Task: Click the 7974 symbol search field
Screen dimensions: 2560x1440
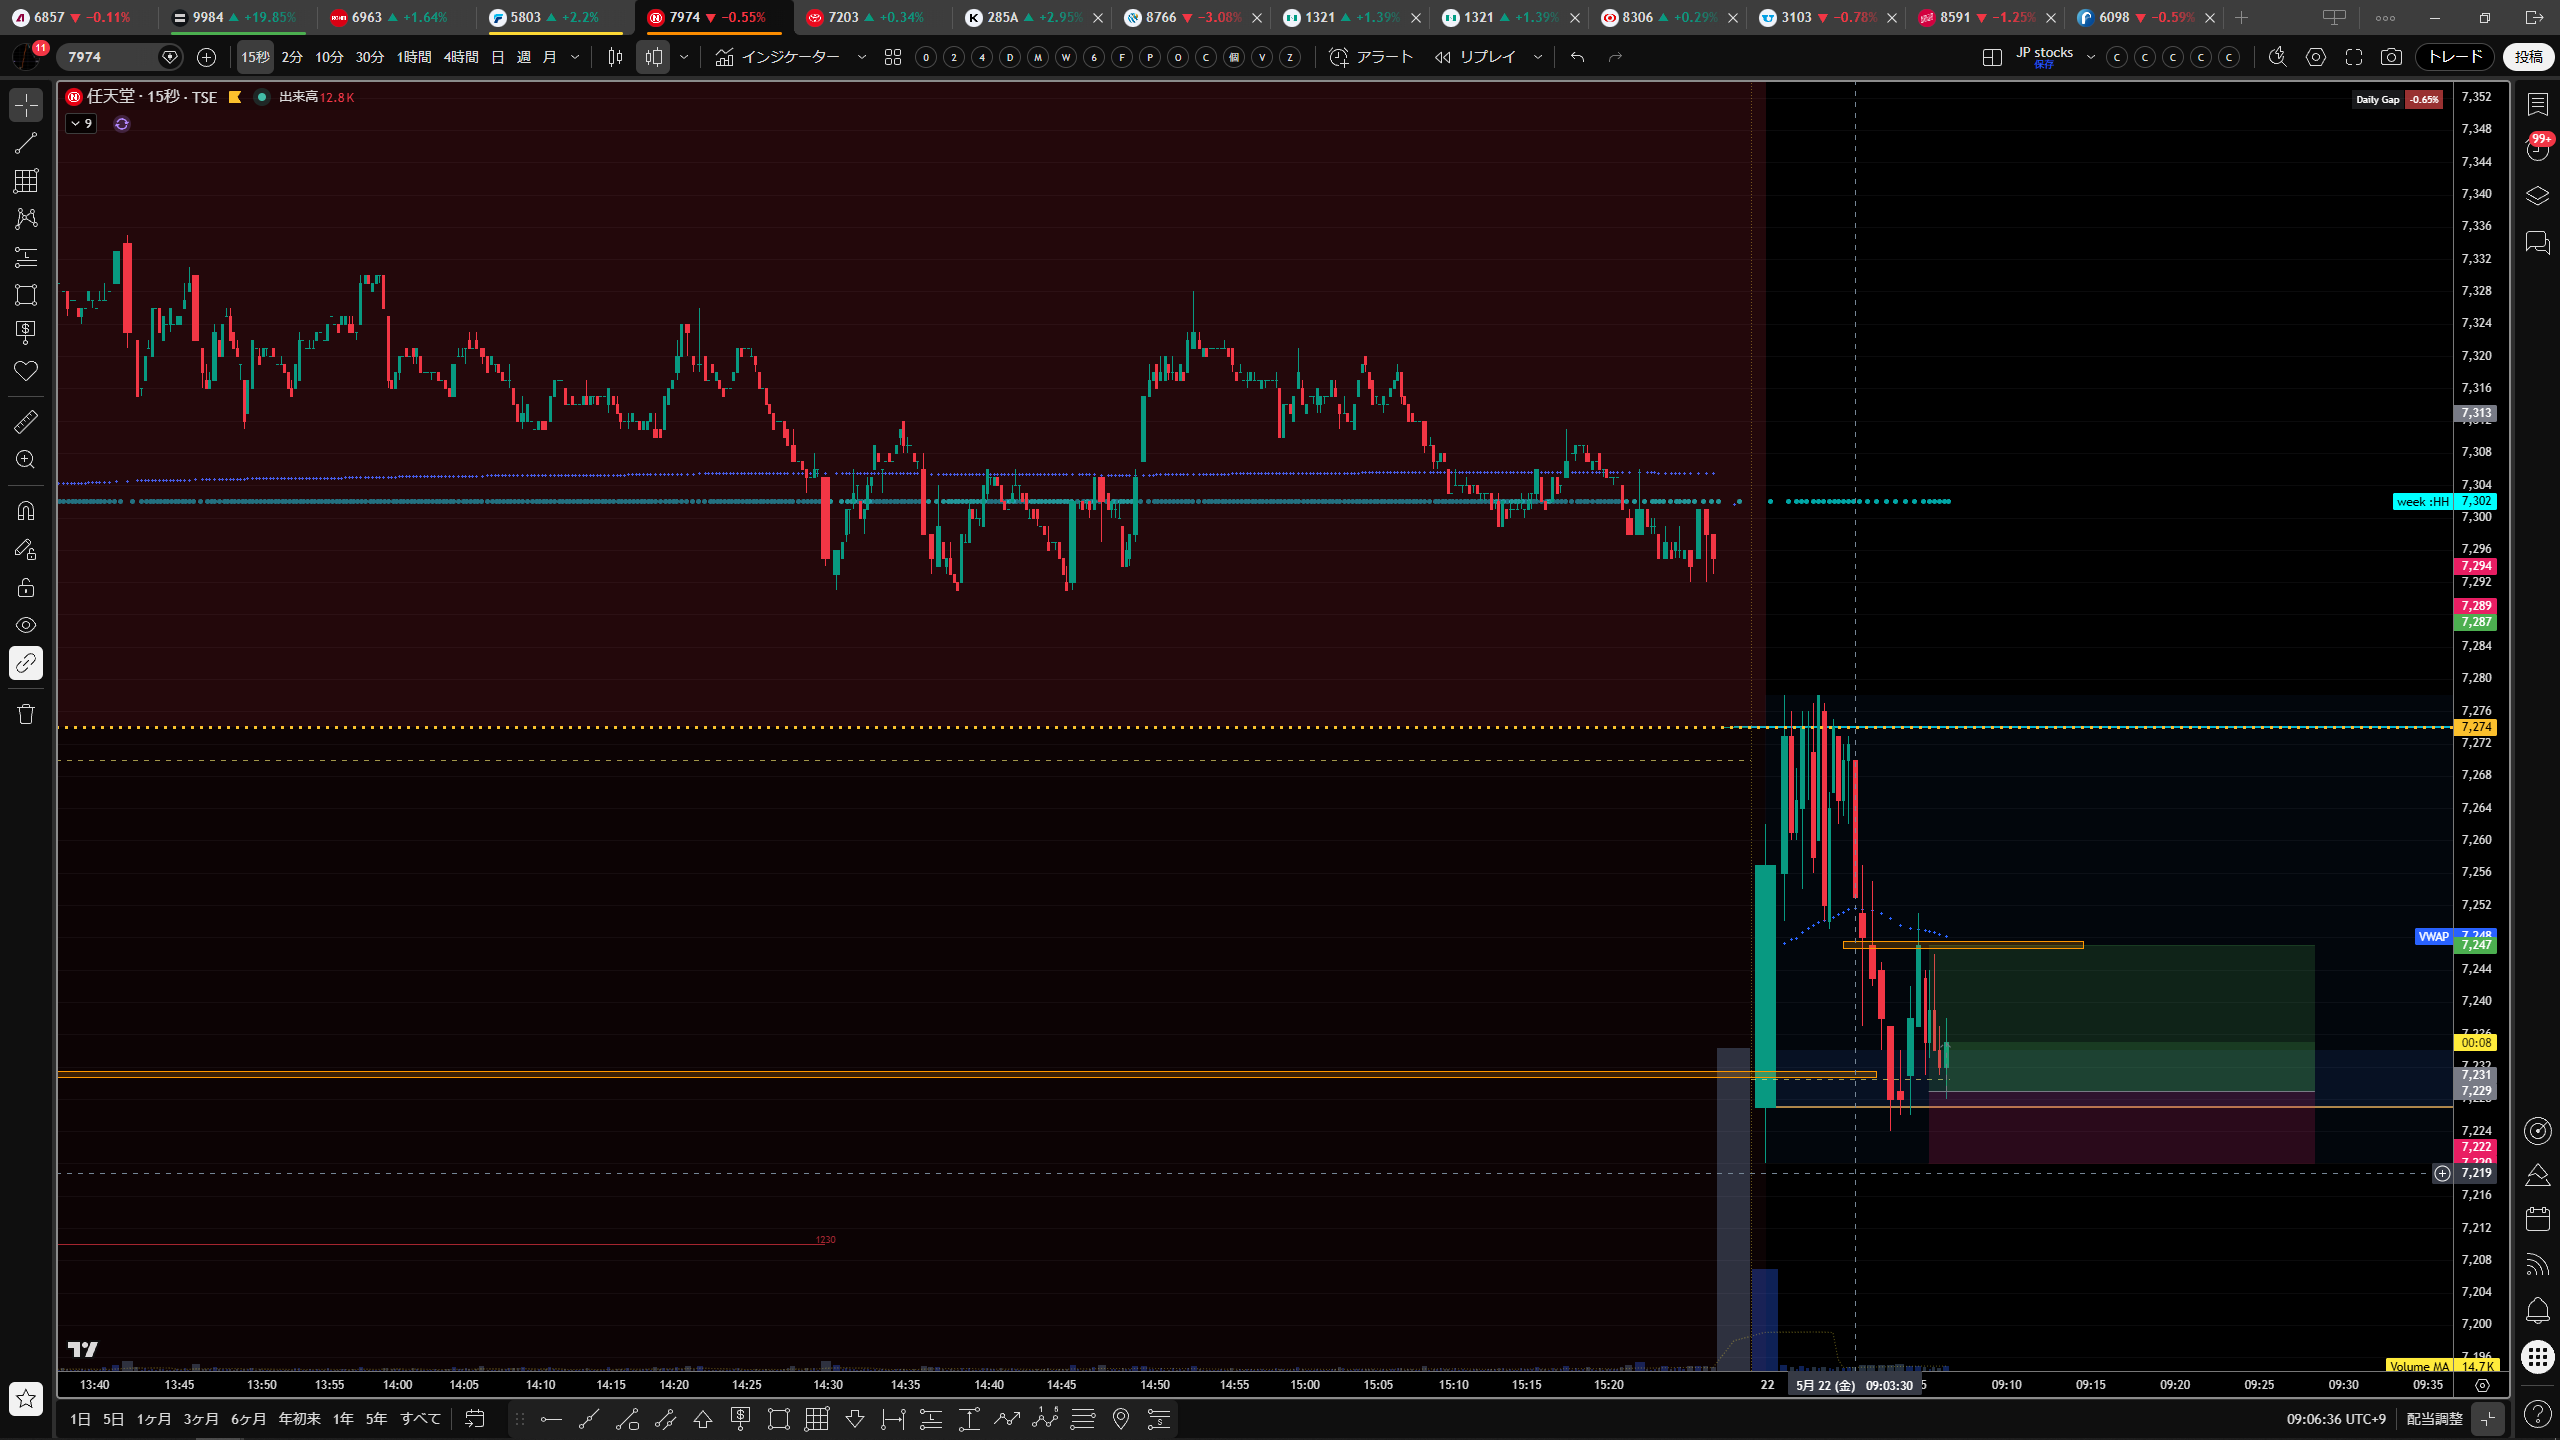Action: (110, 57)
